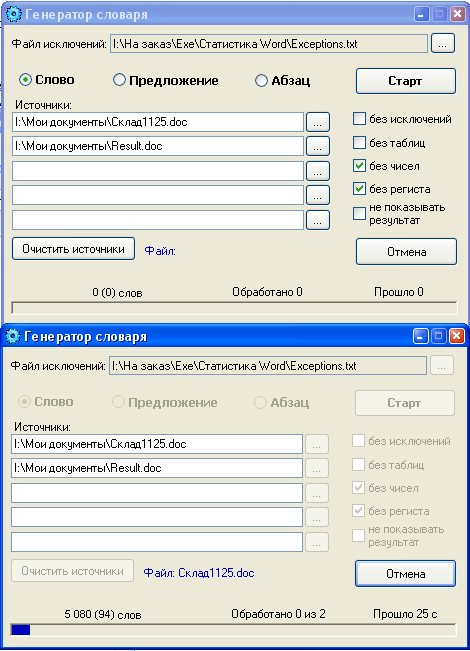Open browse button next to Склад1125.doc in top window
This screenshot has width=470, height=651.
[x=318, y=122]
